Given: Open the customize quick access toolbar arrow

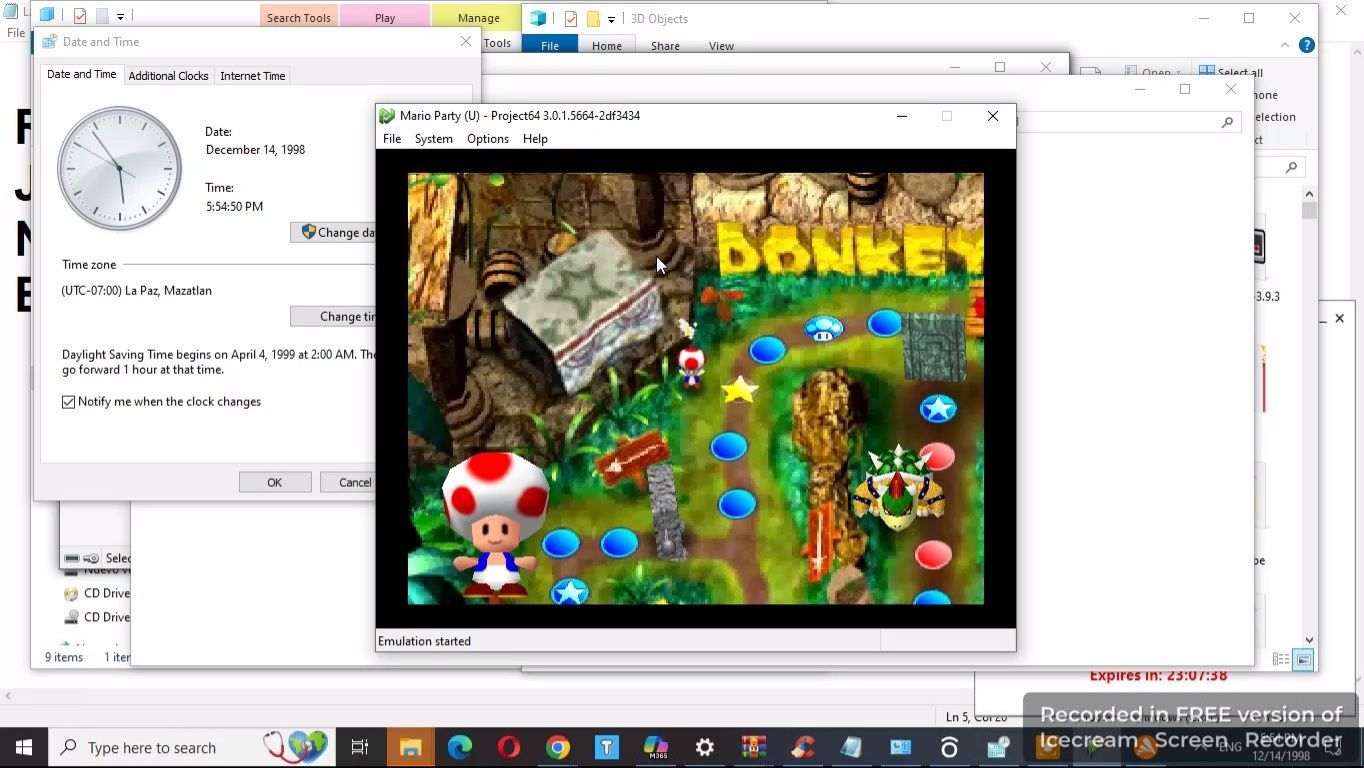Looking at the screenshot, I should pos(120,17).
